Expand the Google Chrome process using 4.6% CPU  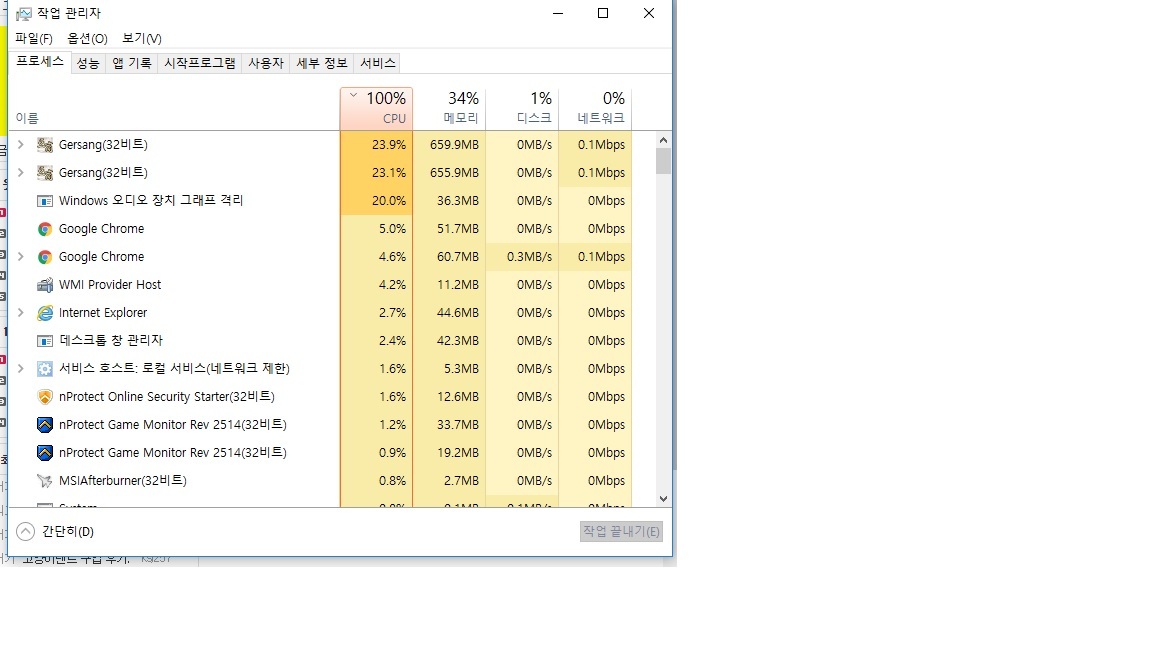pyautogui.click(x=21, y=256)
